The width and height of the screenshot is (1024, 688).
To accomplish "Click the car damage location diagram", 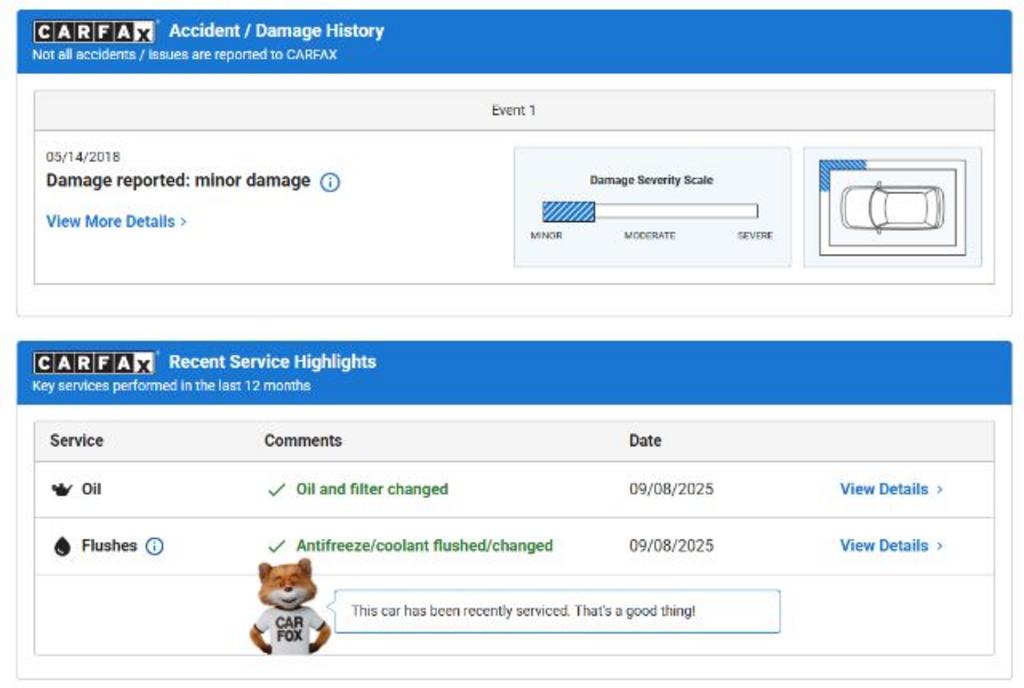I will tap(892, 207).
